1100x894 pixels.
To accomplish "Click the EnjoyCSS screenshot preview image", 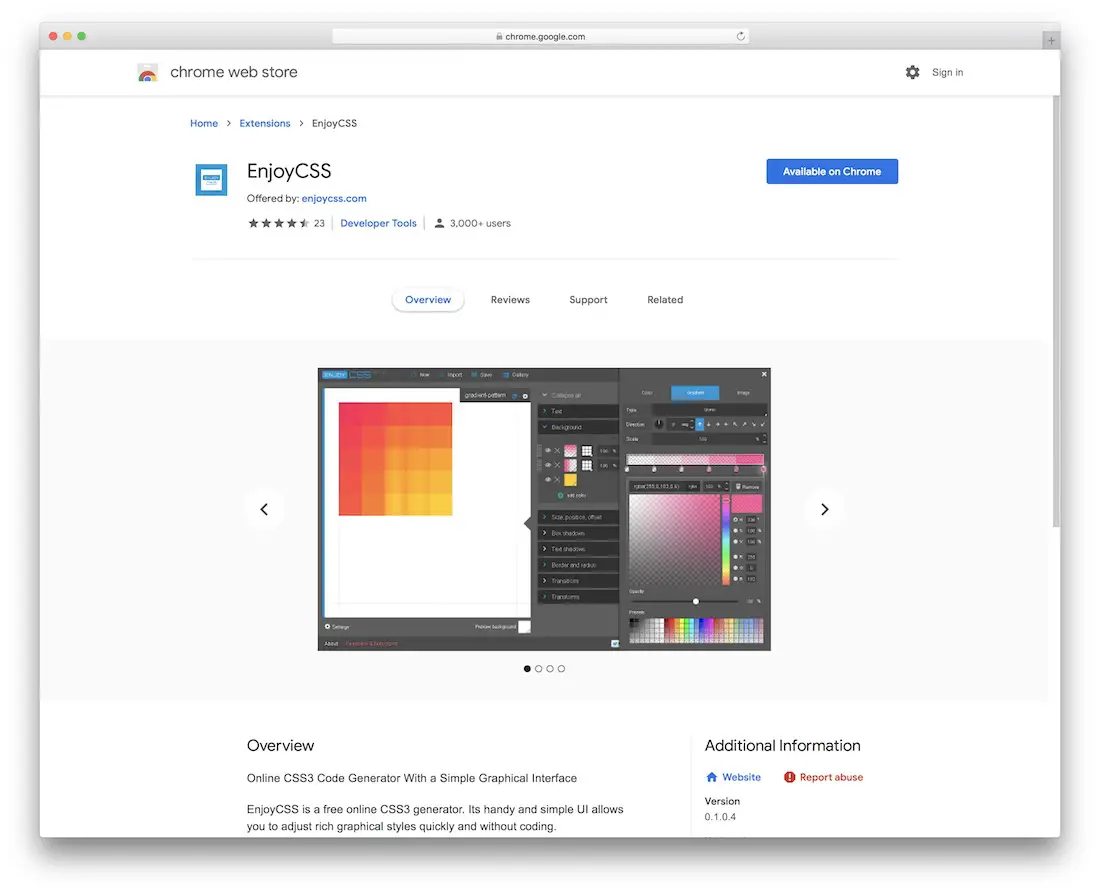I will point(544,509).
